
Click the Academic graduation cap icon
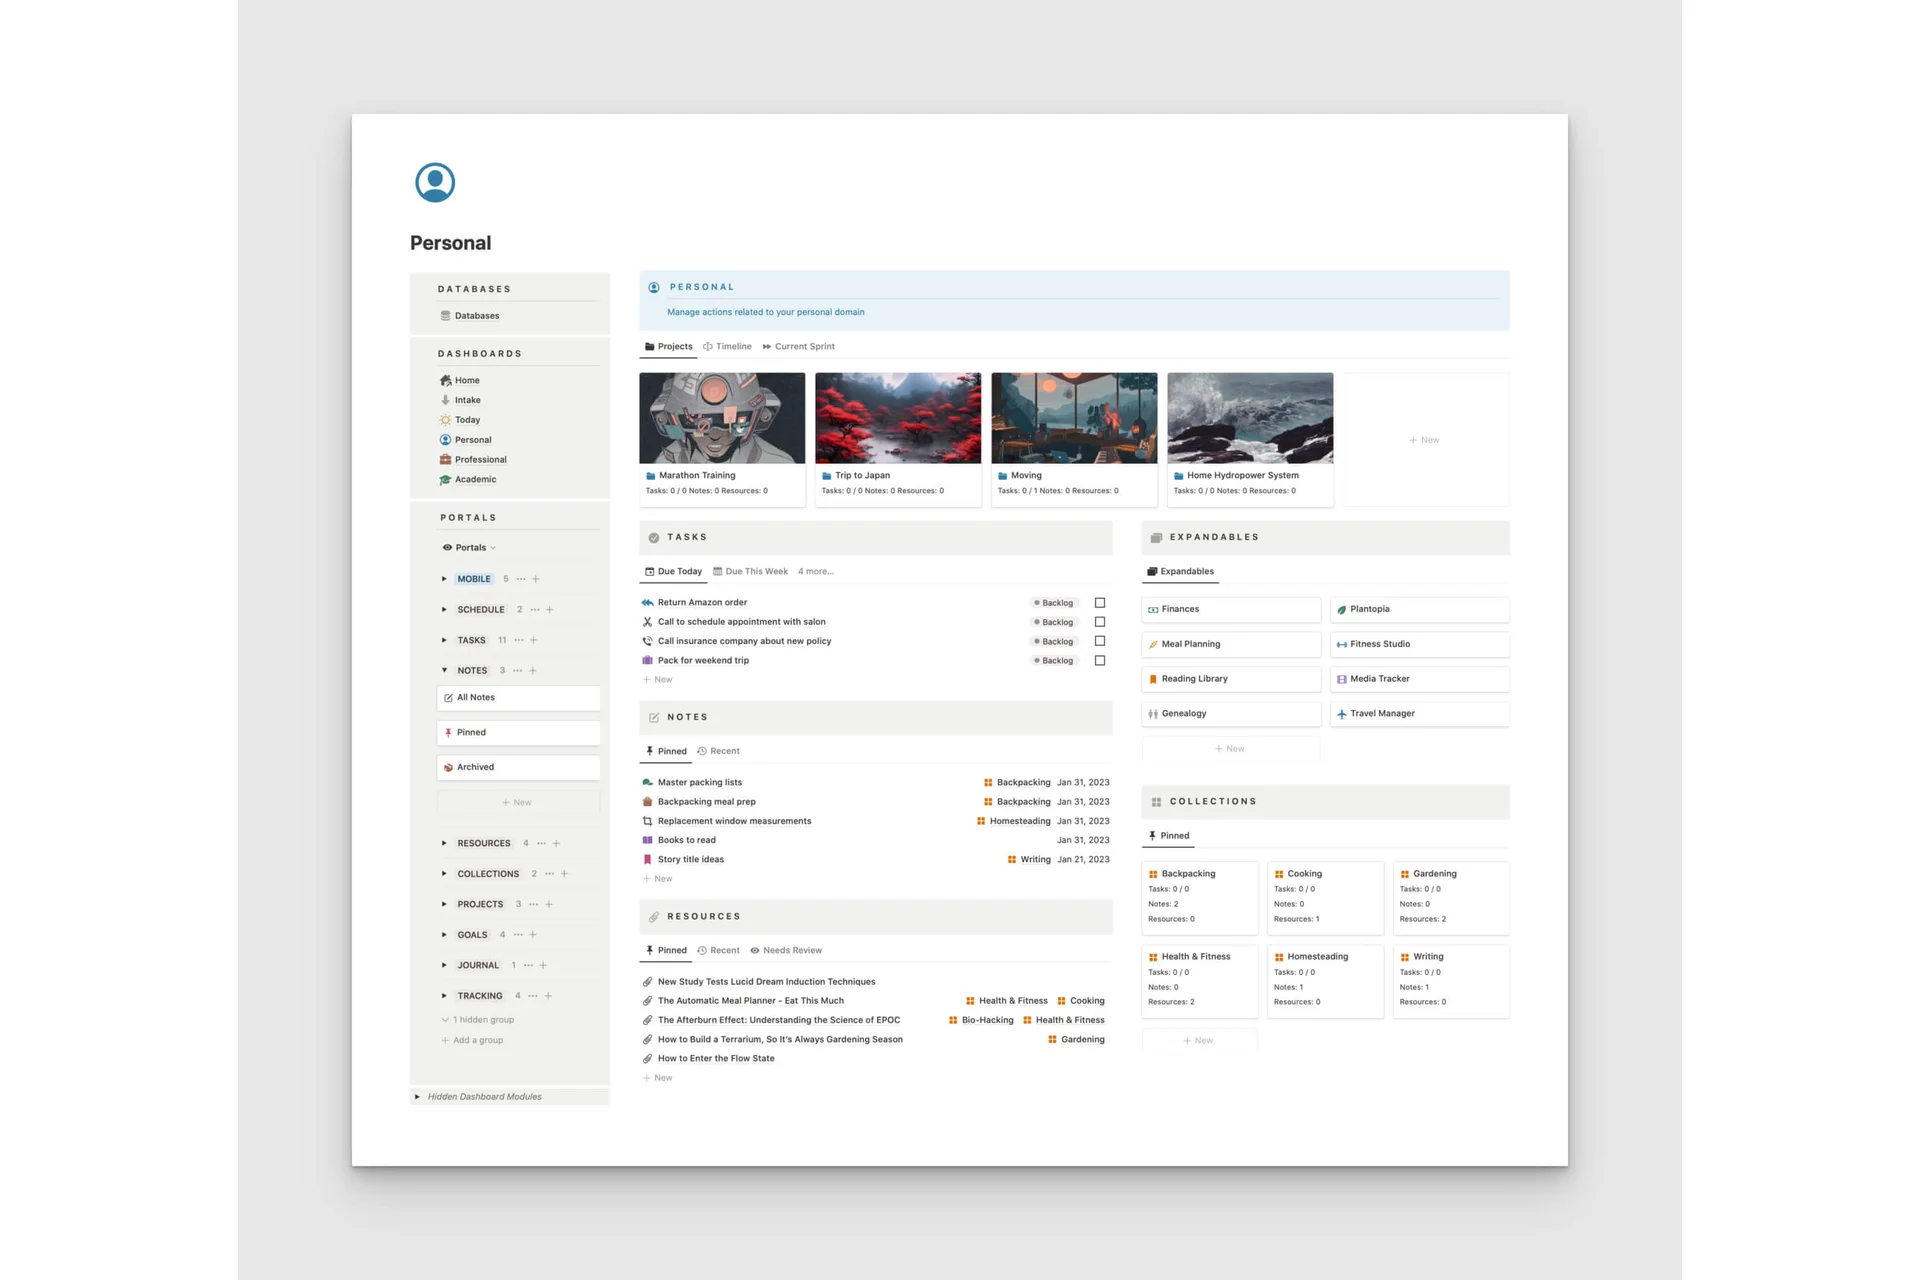pos(445,480)
